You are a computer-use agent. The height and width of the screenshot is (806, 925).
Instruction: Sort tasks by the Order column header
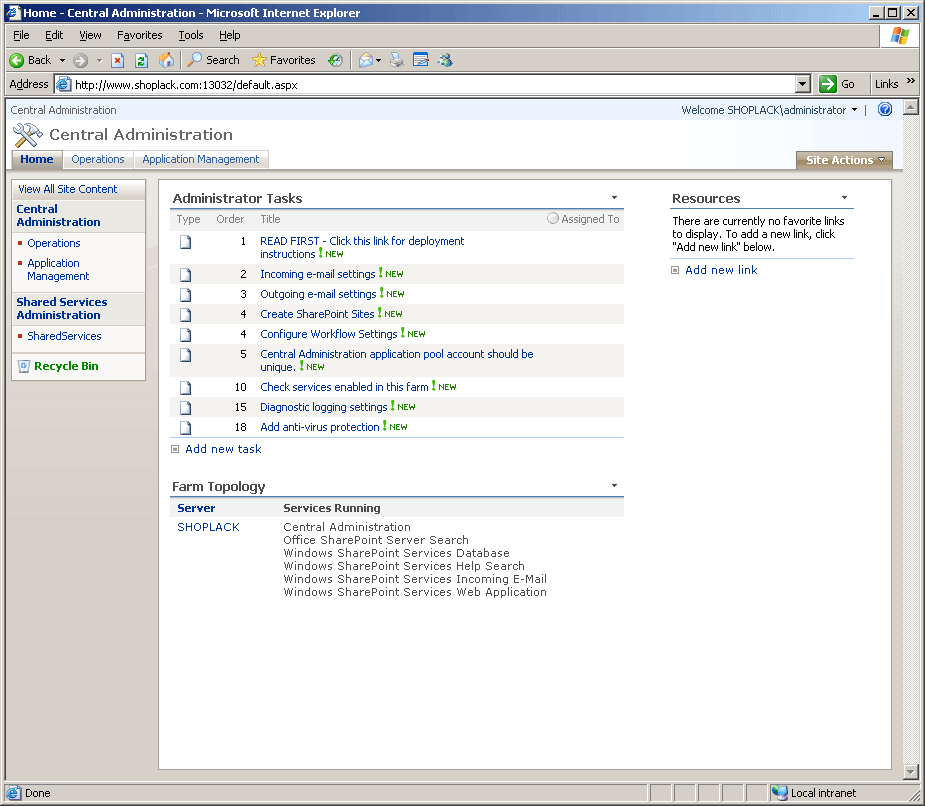click(230, 219)
